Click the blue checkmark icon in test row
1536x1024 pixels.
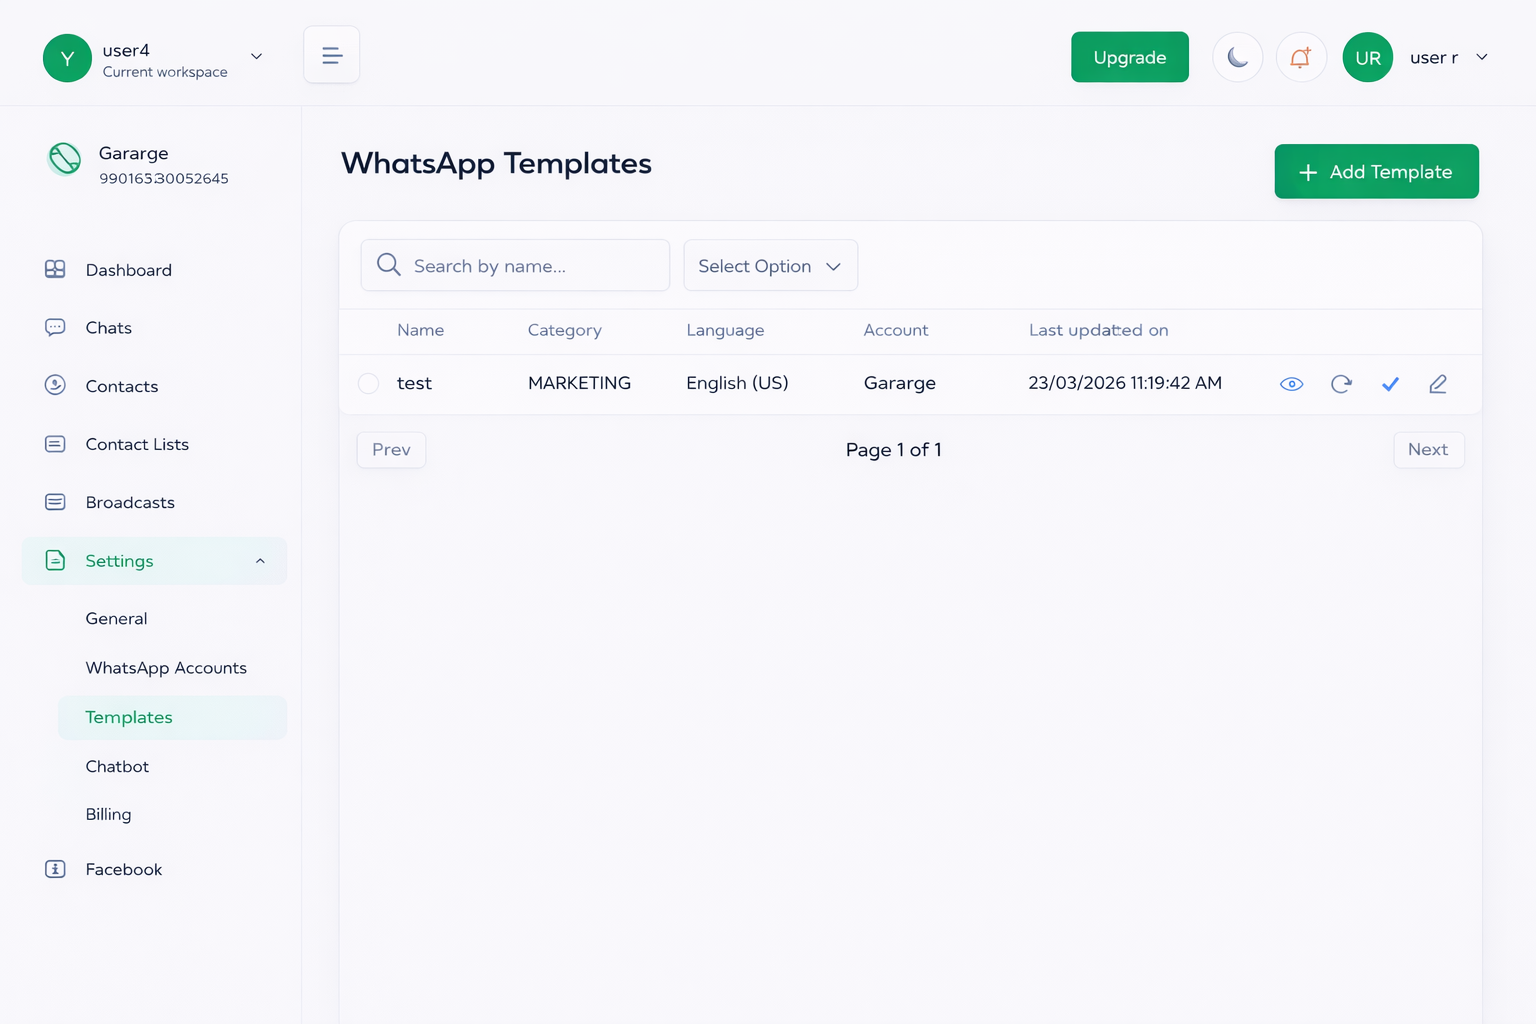(1390, 384)
